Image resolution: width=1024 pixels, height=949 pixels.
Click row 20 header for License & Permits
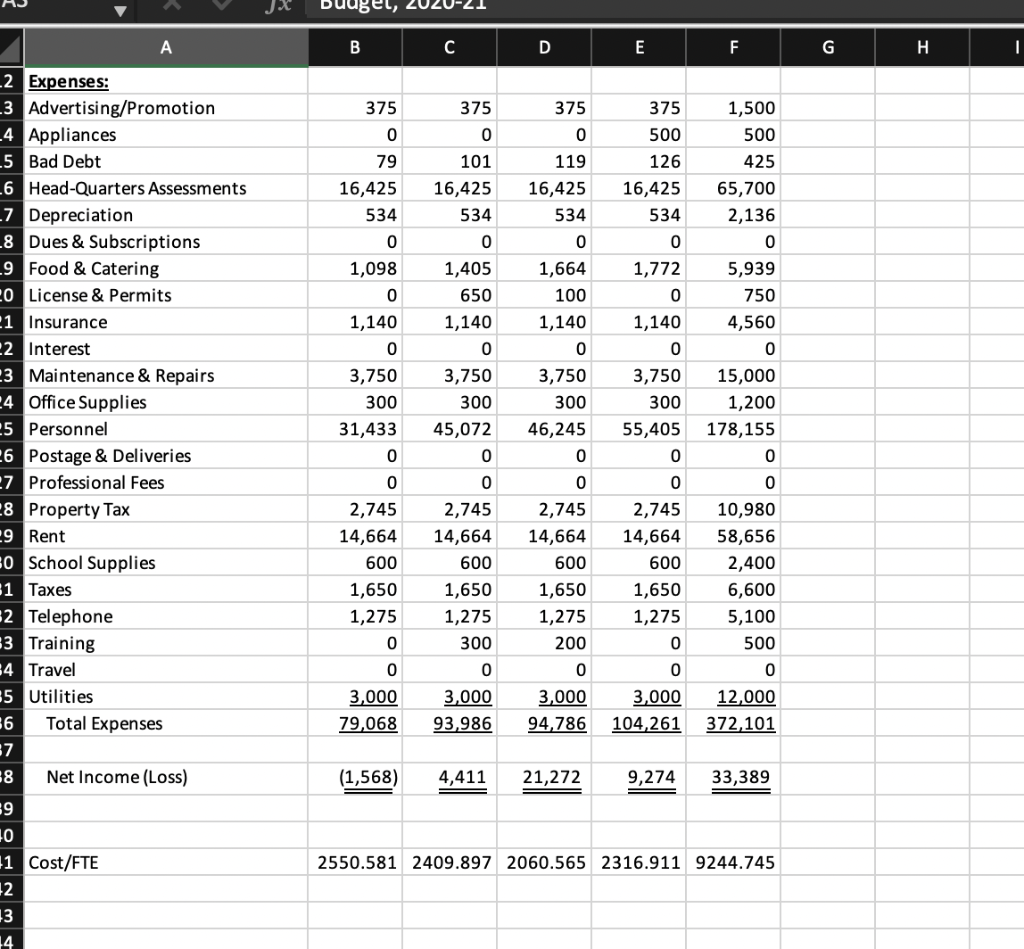coord(11,295)
